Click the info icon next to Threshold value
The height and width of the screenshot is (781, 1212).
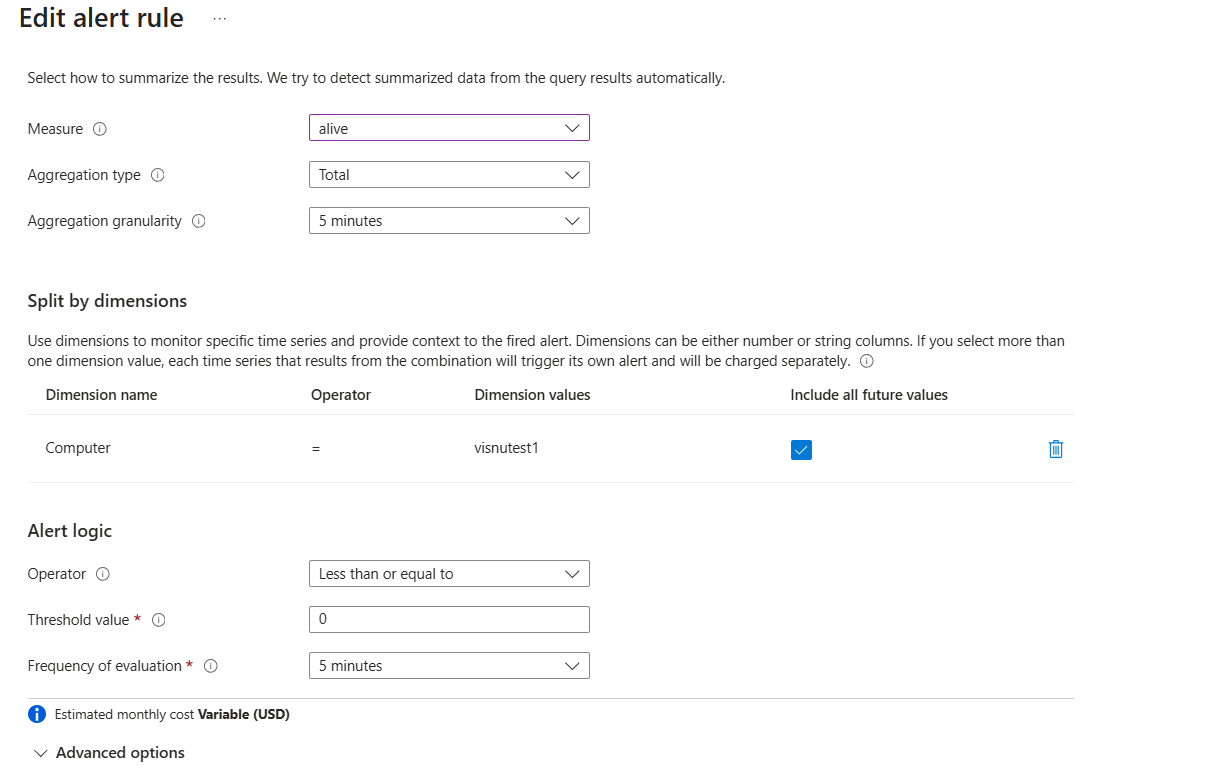click(158, 620)
